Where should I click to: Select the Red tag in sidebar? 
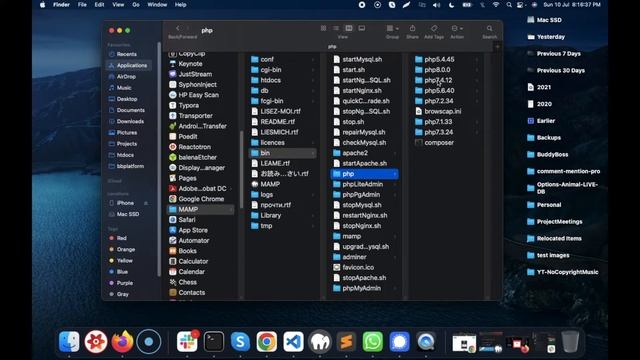tap(121, 238)
